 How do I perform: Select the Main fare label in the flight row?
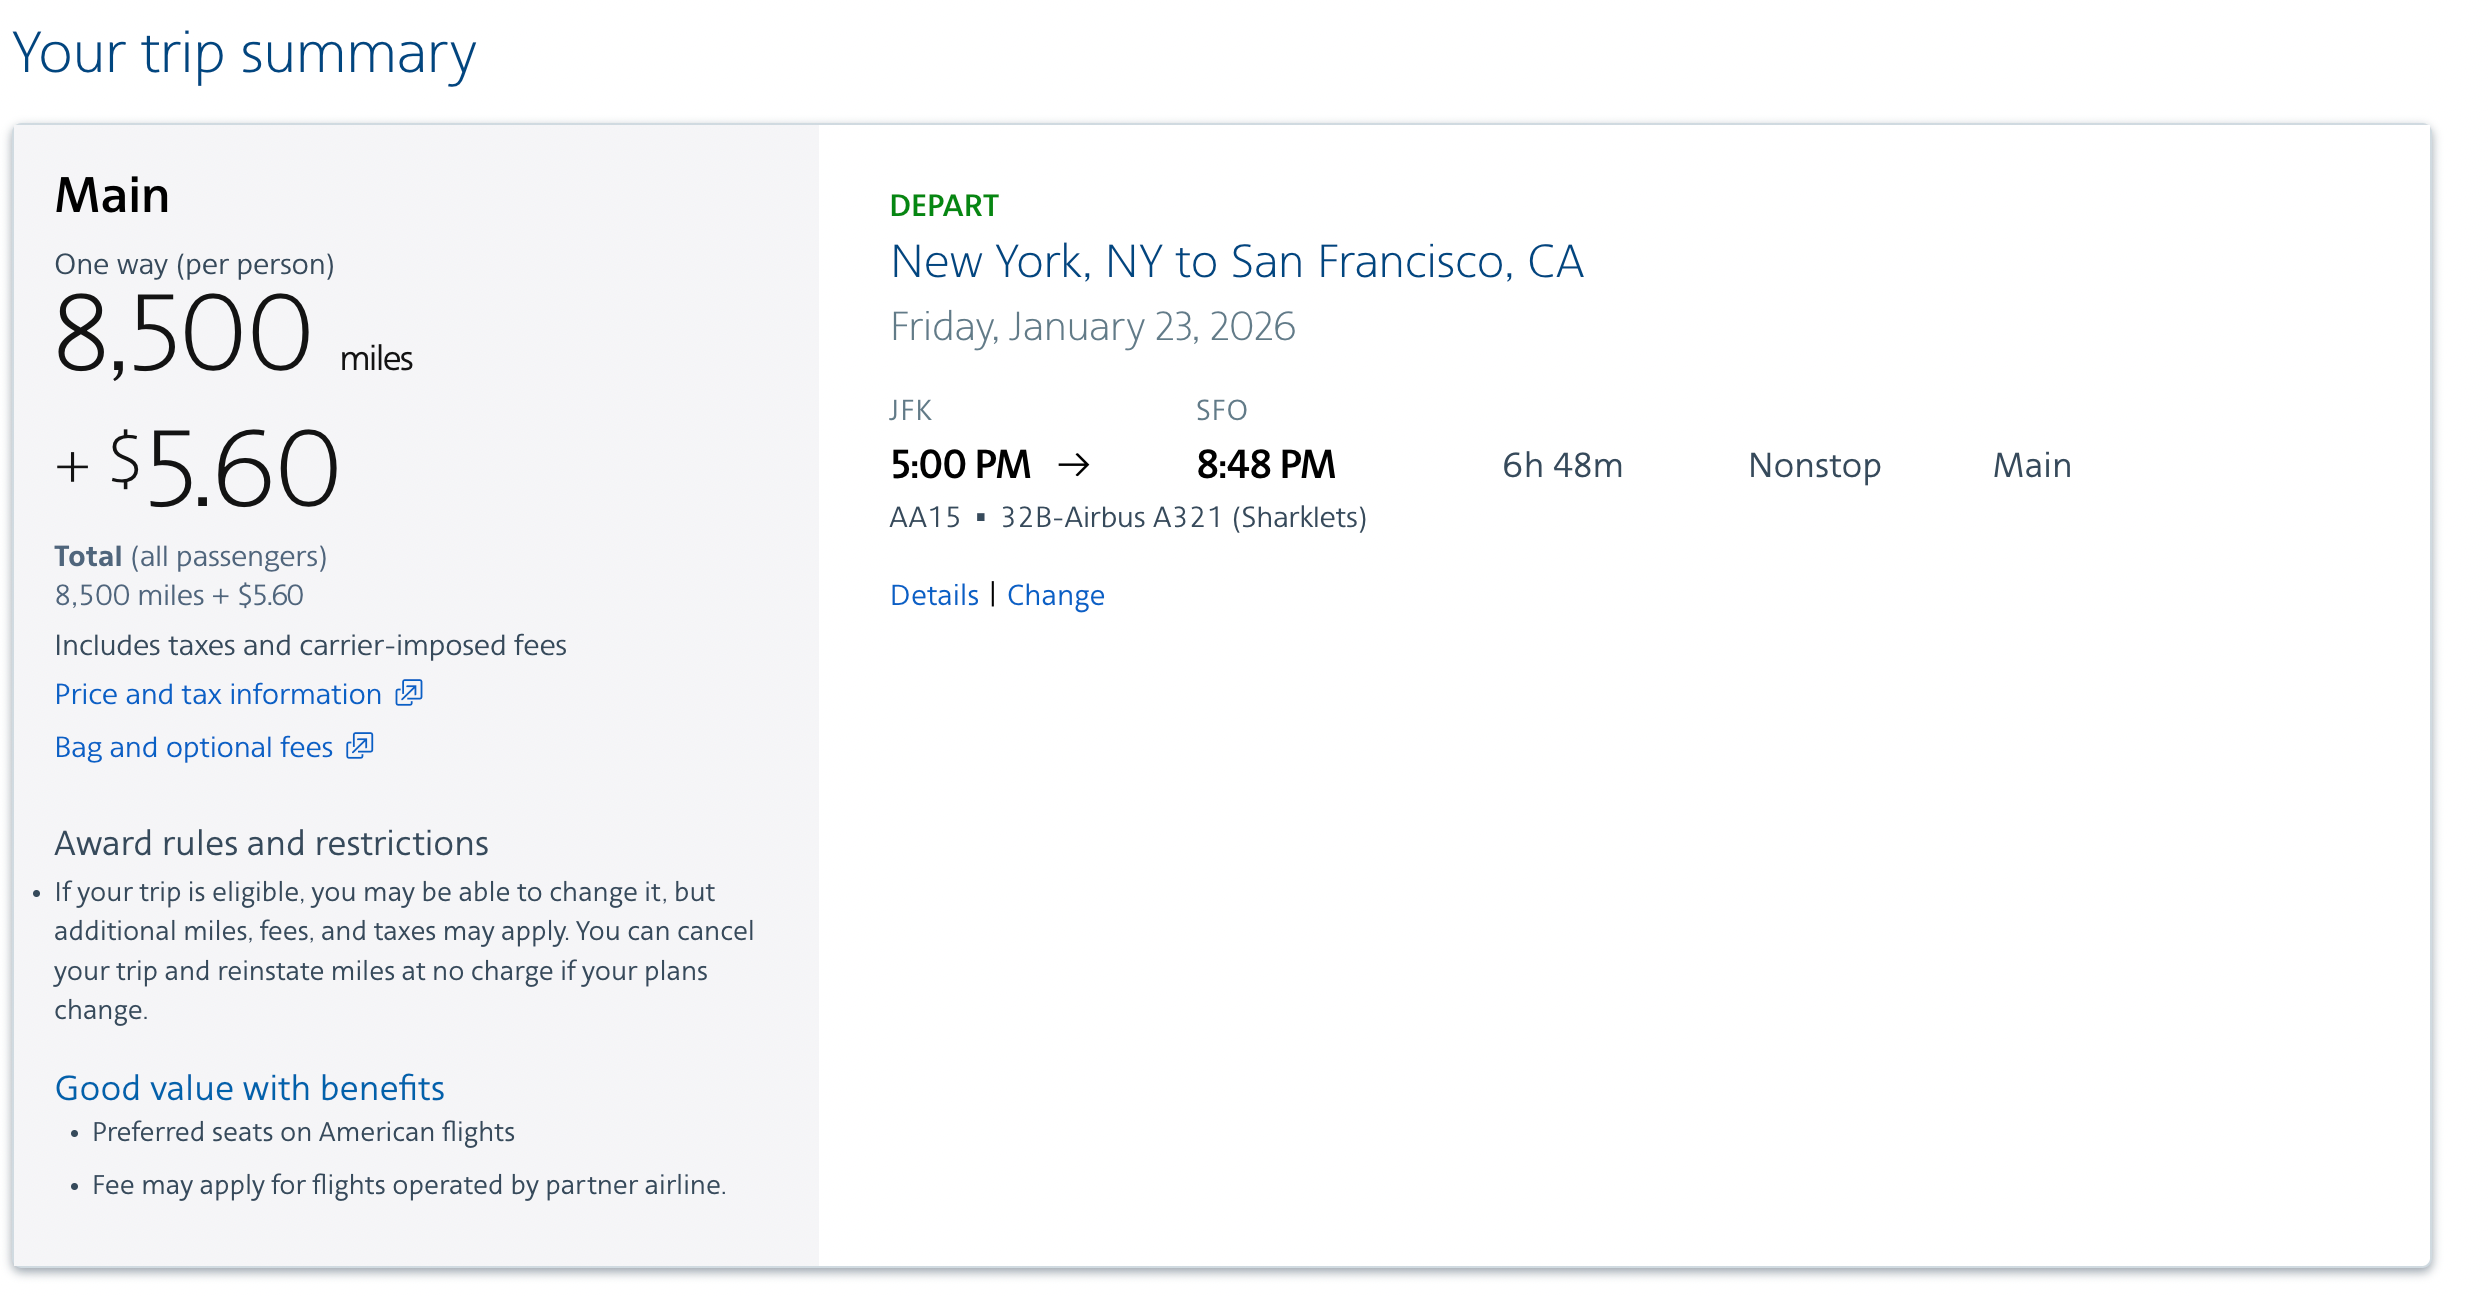pos(2031,463)
